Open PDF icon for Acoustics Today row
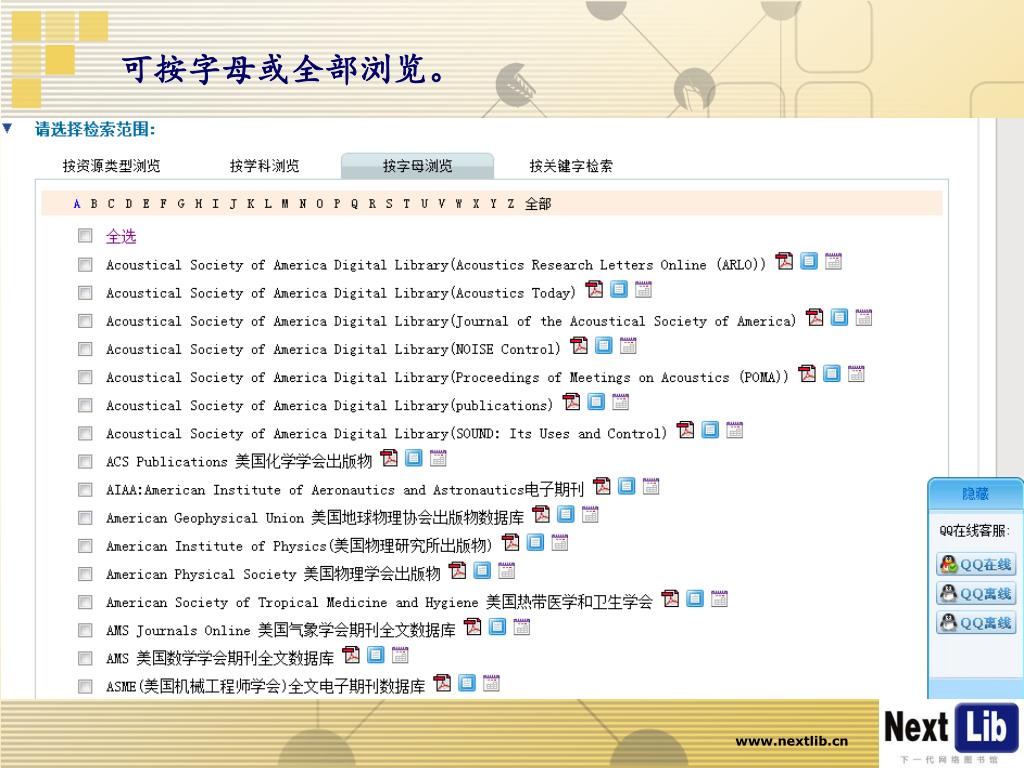1024x768 pixels. click(594, 289)
